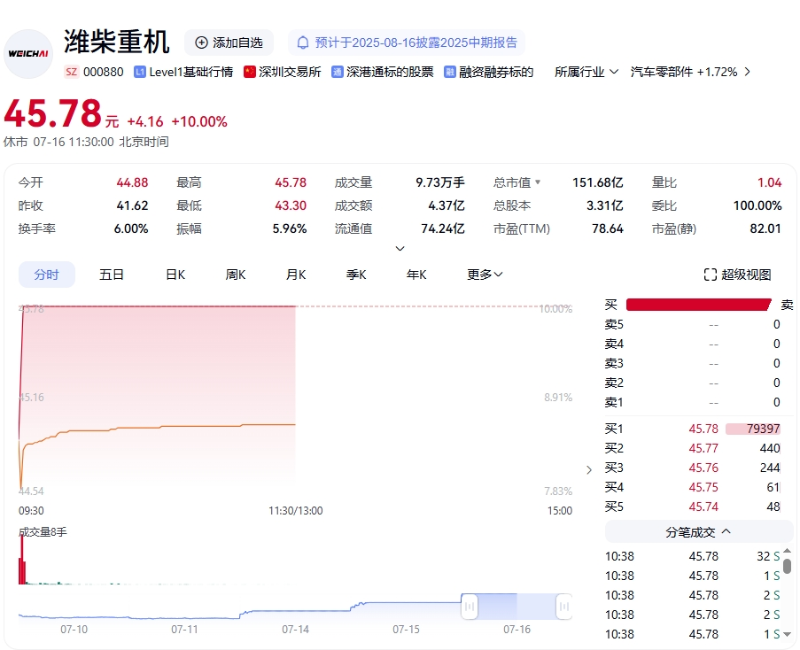The image size is (800, 650).
Task: Click the 卖5 order row label
Action: pos(614,324)
